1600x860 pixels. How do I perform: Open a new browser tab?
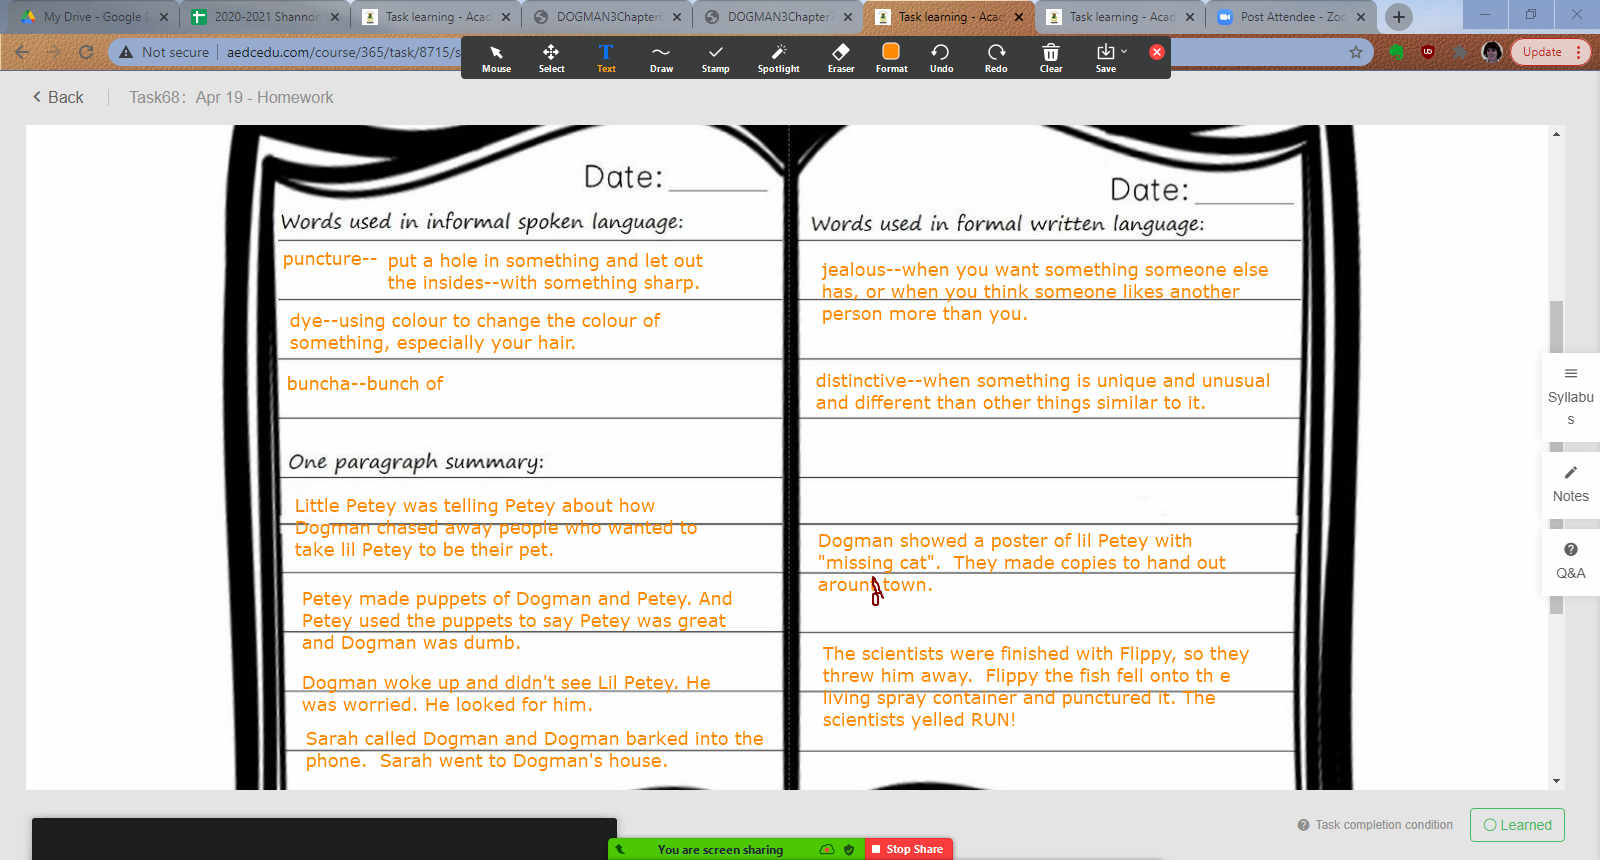tap(1399, 17)
